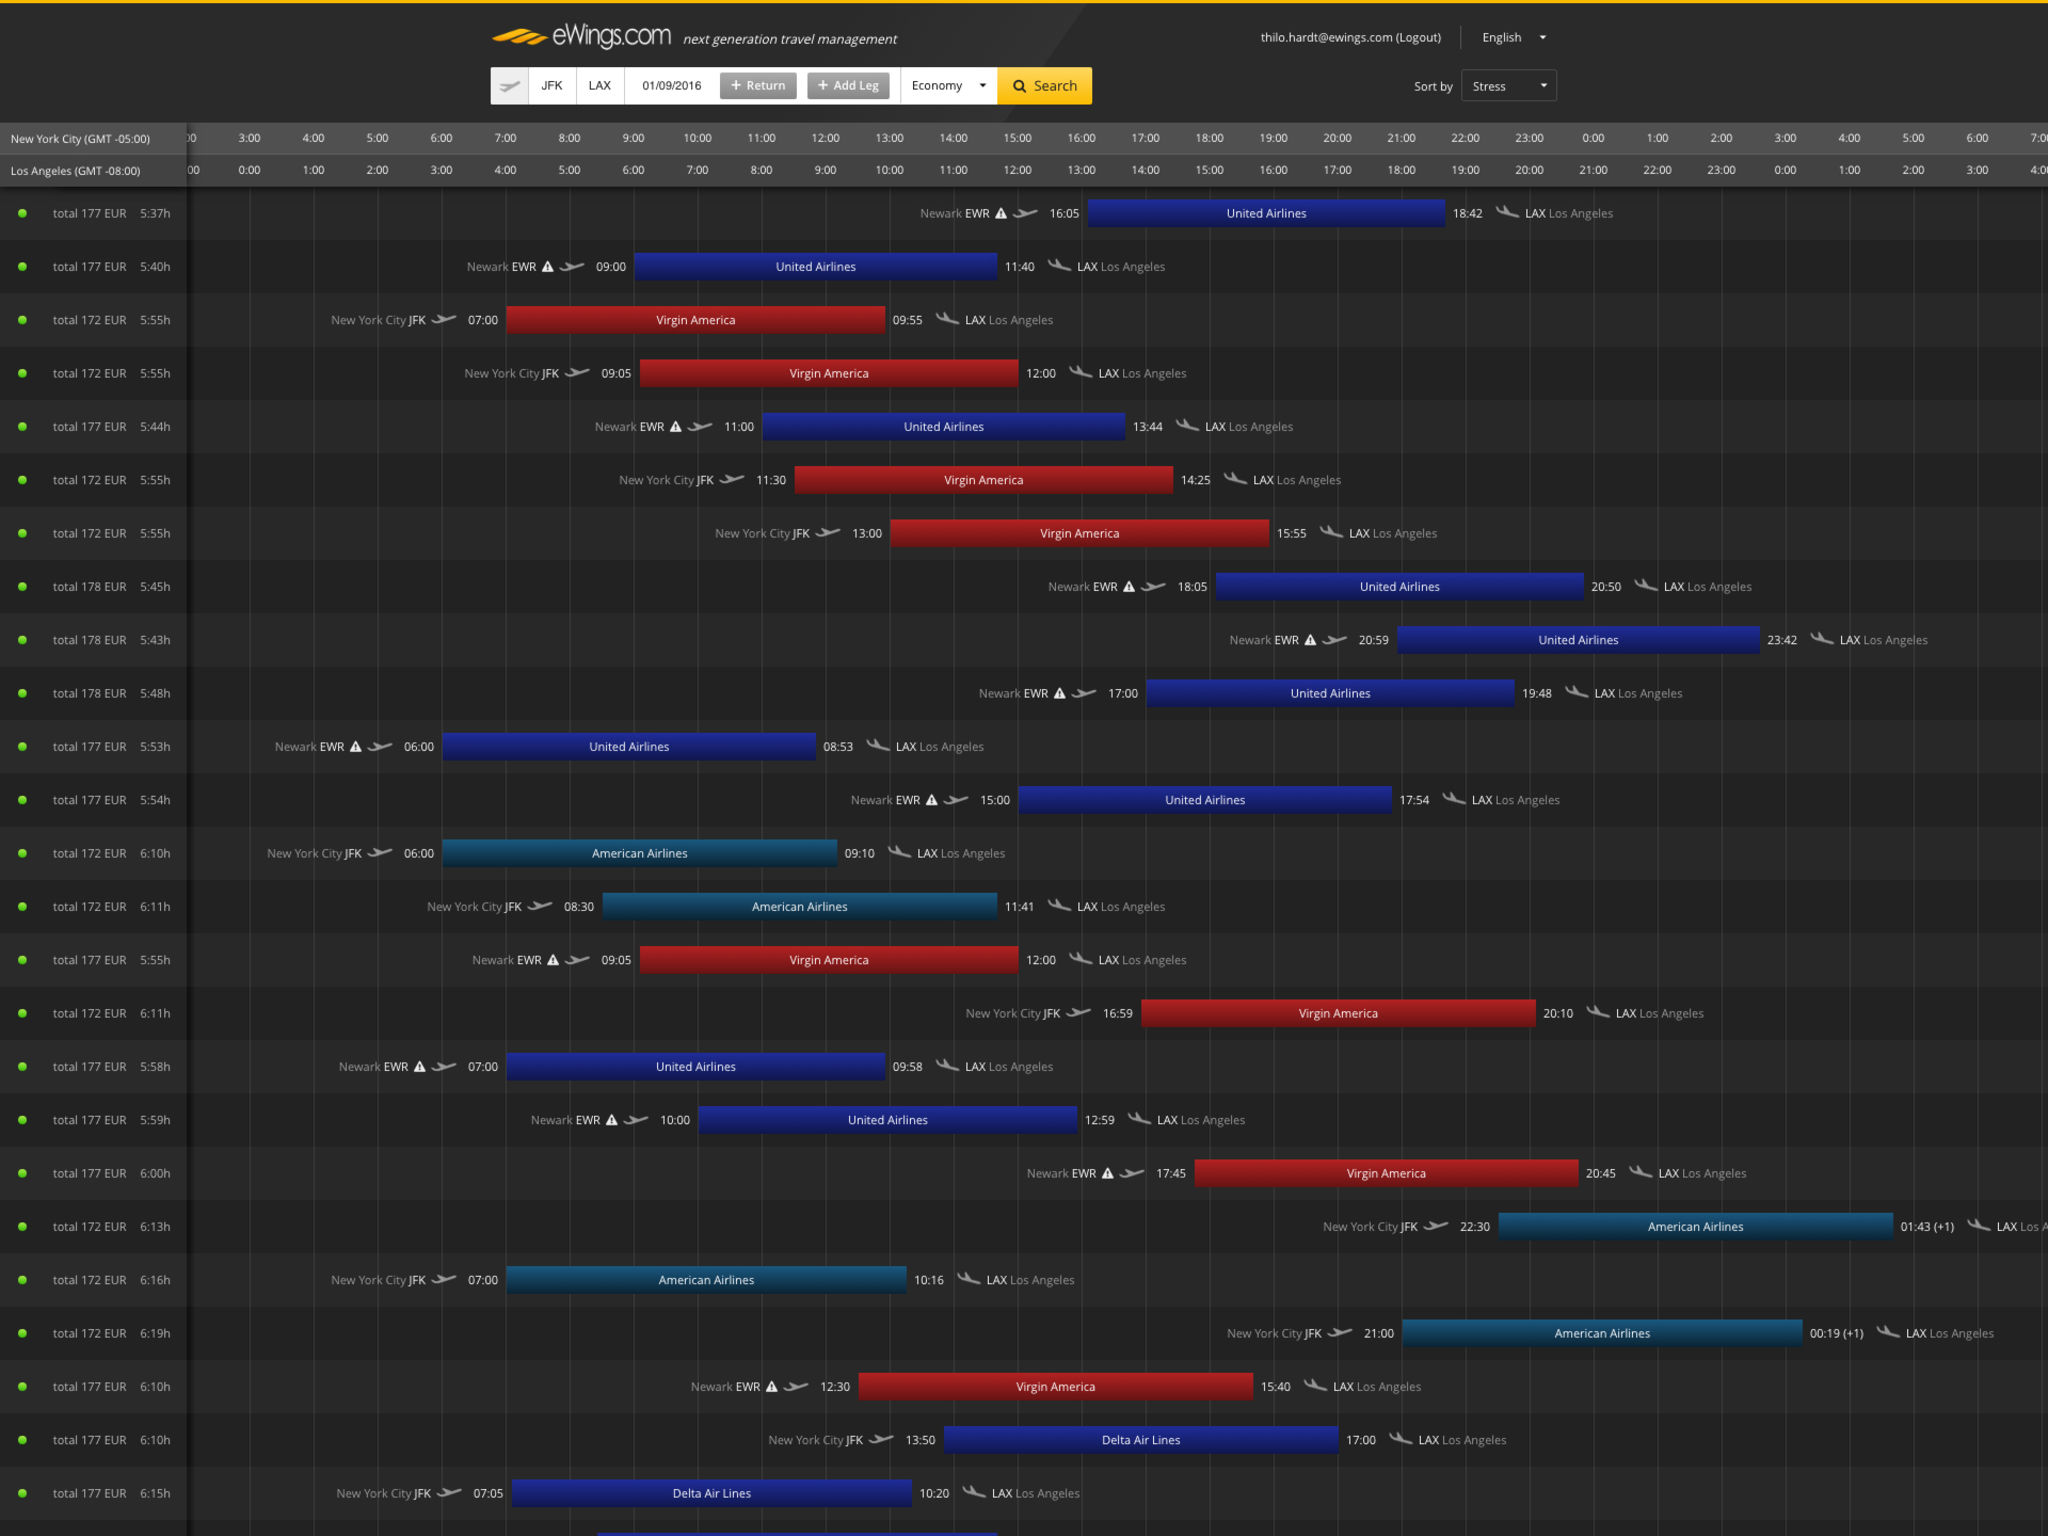Click 'New York City (GMT -05:00)' timezone label
Viewport: 2048px width, 1536px height.
80,139
